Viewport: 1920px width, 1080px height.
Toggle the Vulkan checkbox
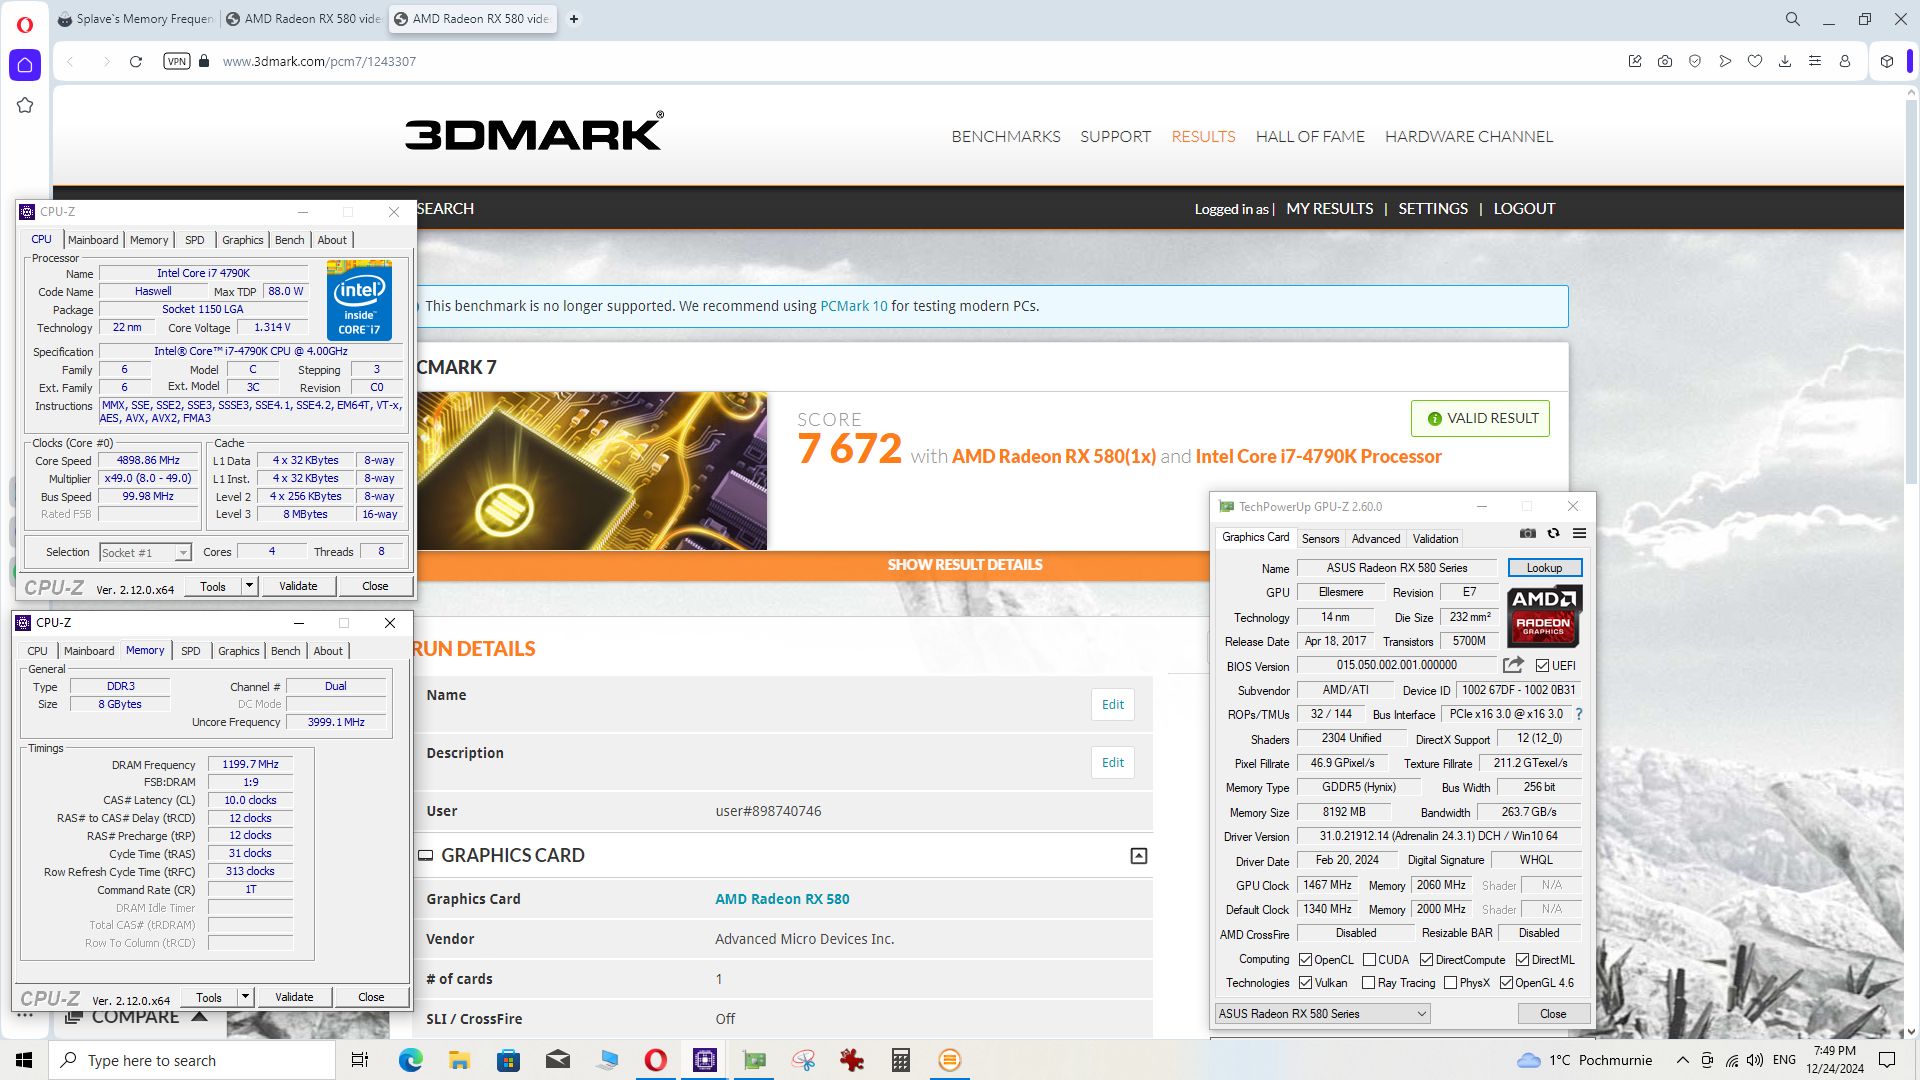point(1305,983)
